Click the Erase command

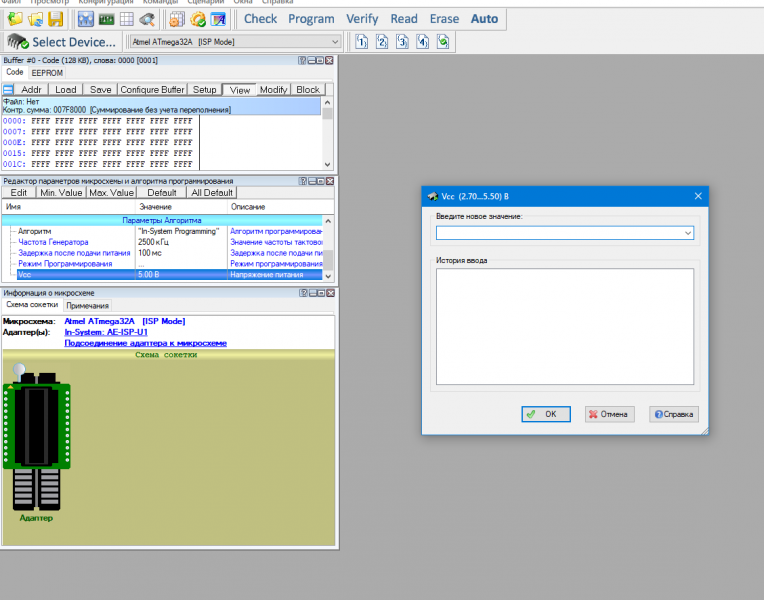coord(444,19)
